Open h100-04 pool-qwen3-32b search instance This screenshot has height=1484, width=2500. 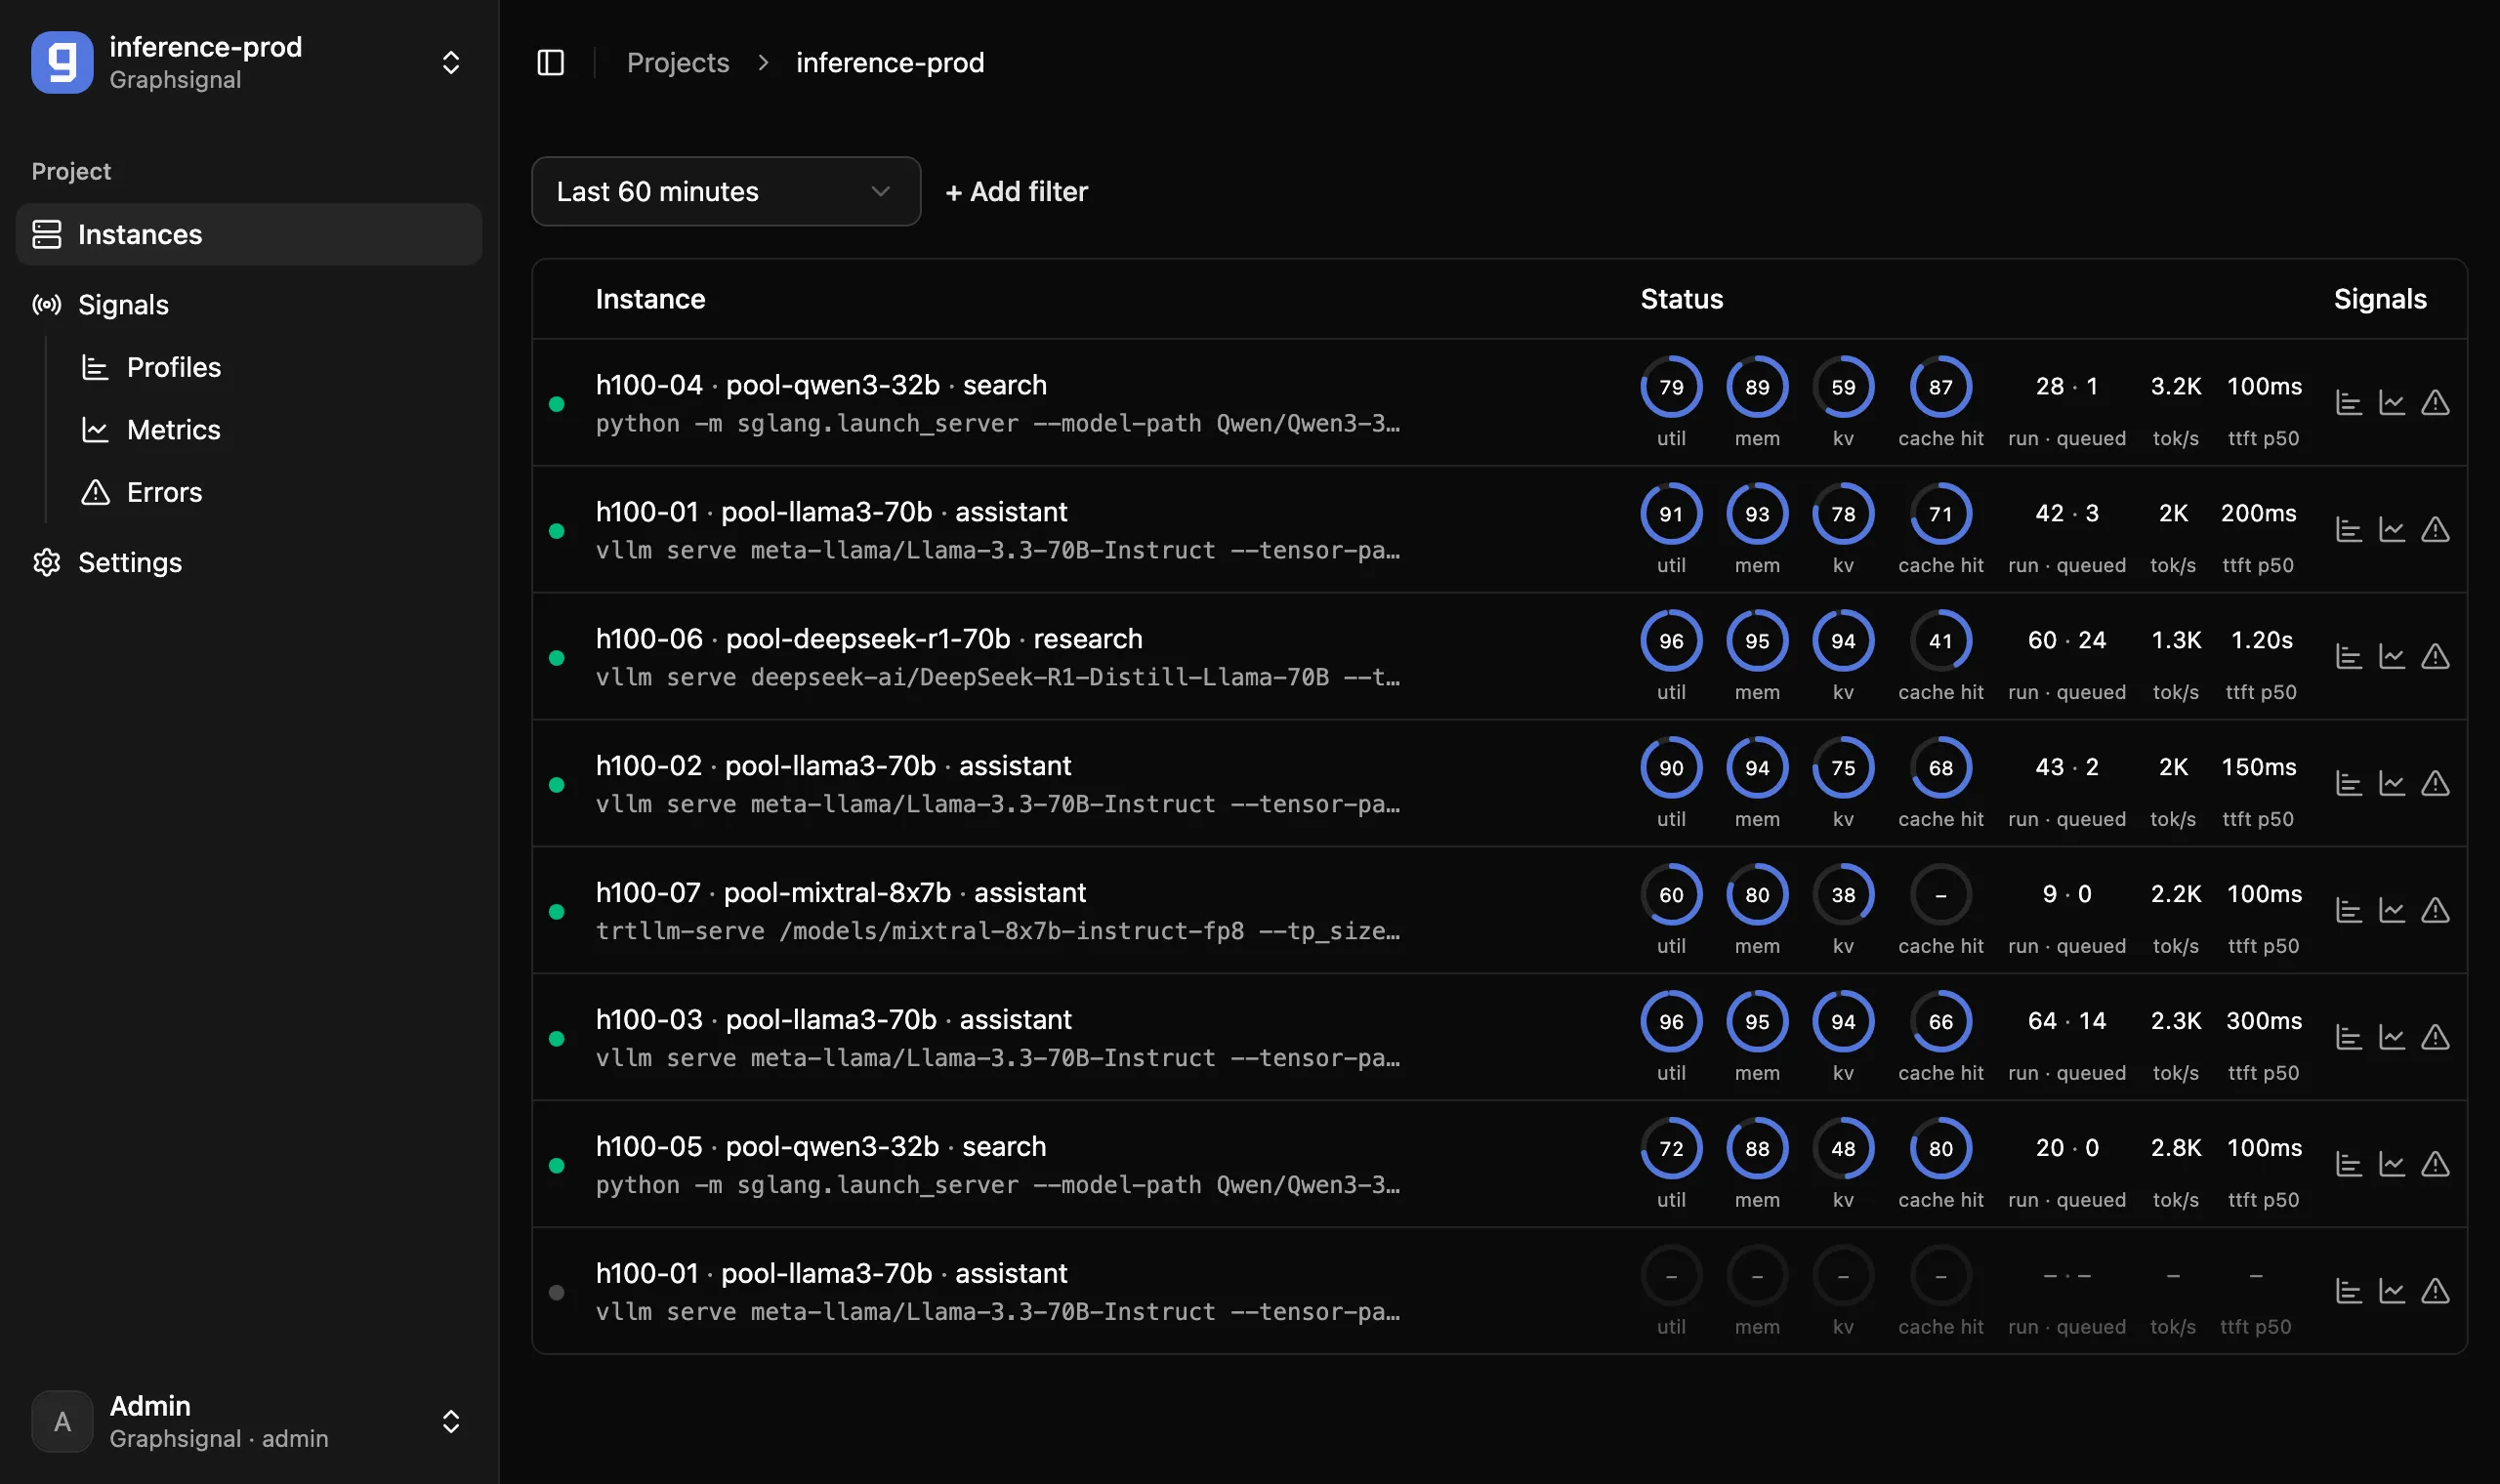[821, 385]
